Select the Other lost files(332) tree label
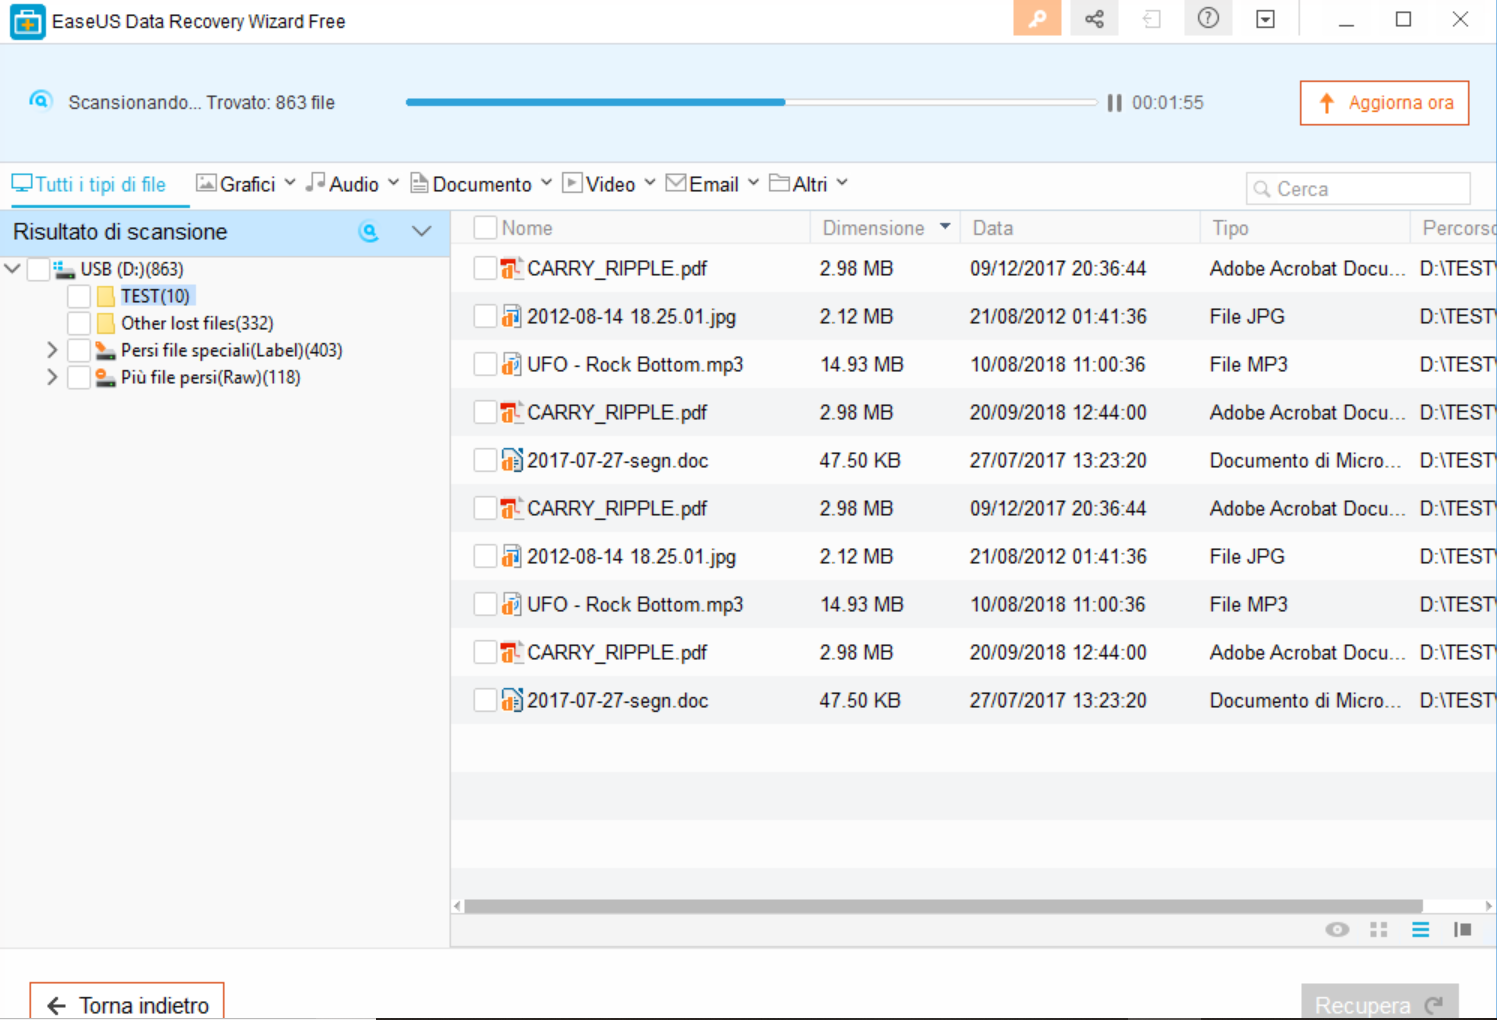The image size is (1497, 1020). [197, 323]
